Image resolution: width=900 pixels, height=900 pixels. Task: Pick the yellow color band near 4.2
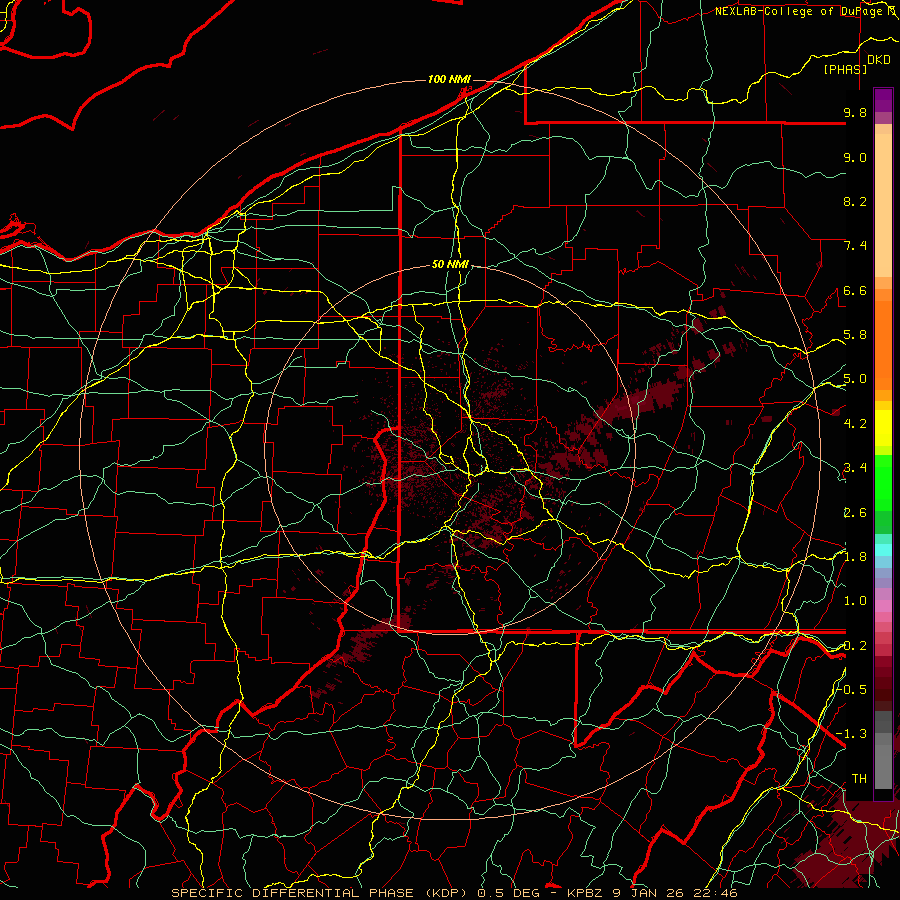pos(883,428)
